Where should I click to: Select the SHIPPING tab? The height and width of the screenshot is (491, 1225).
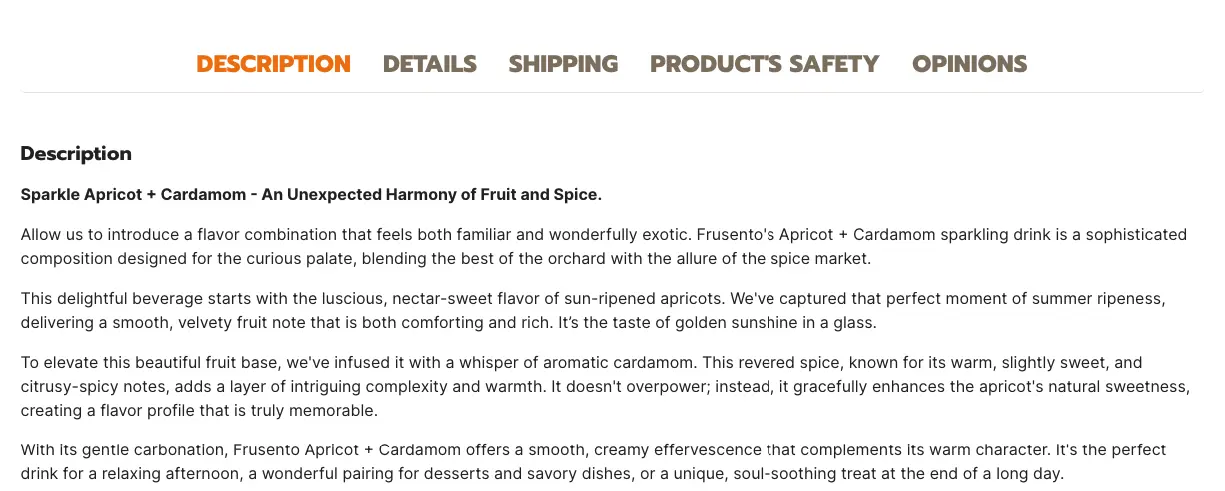(563, 64)
